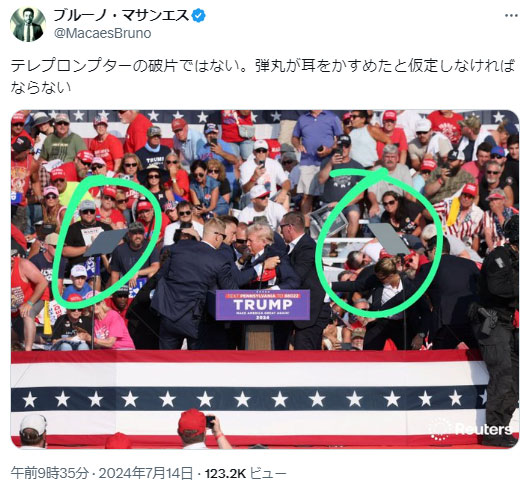This screenshot has width=530, height=485.
Task: Open the three-dot more options menu
Action: click(511, 16)
